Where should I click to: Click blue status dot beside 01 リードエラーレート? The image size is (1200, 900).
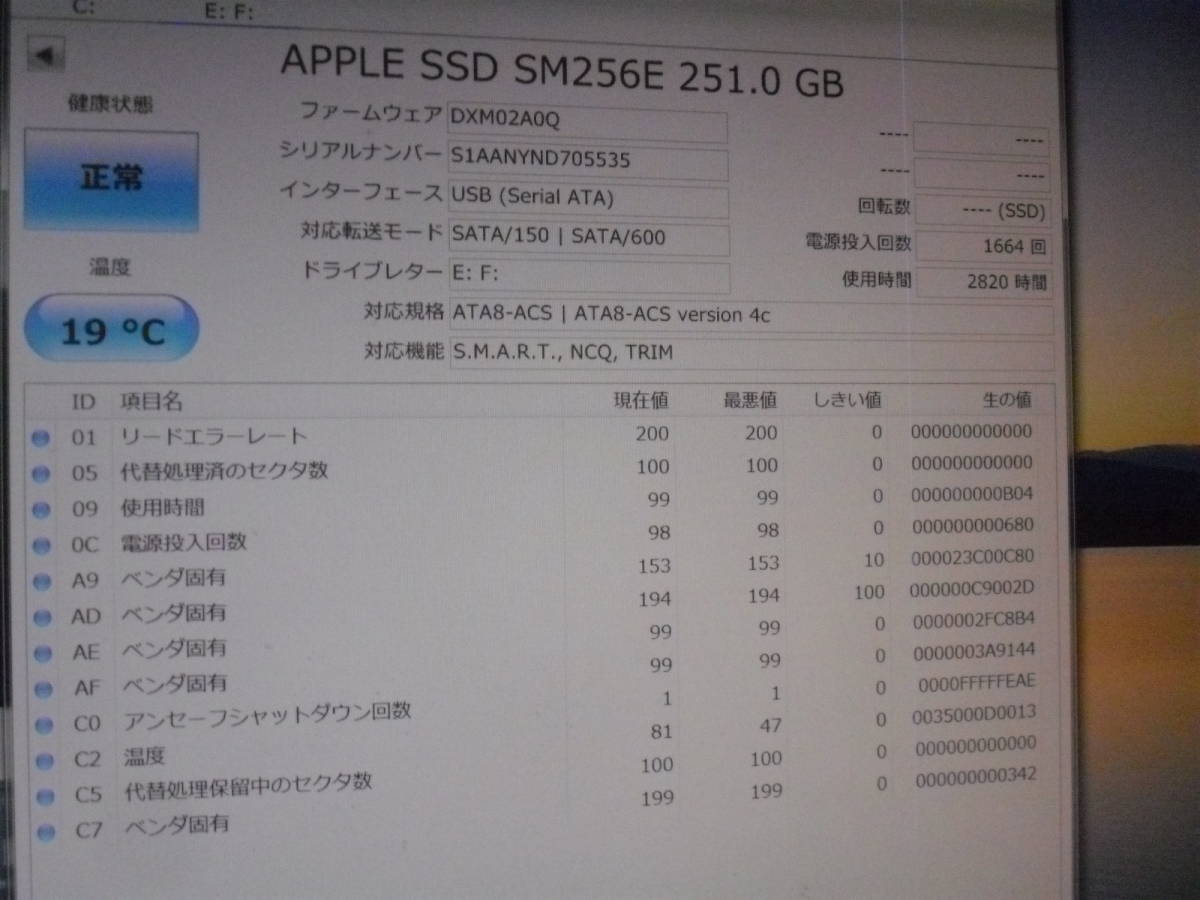[40, 437]
